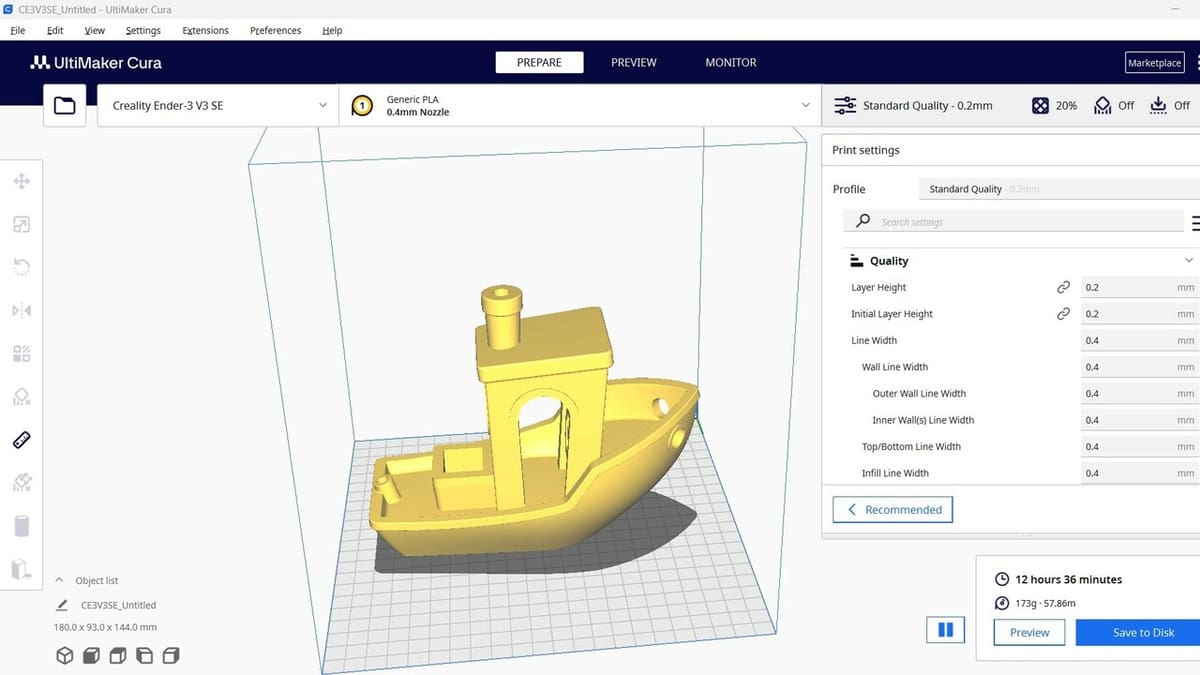Screen dimensions: 1200x675
Task: Switch to top view cube
Action: 117,656
